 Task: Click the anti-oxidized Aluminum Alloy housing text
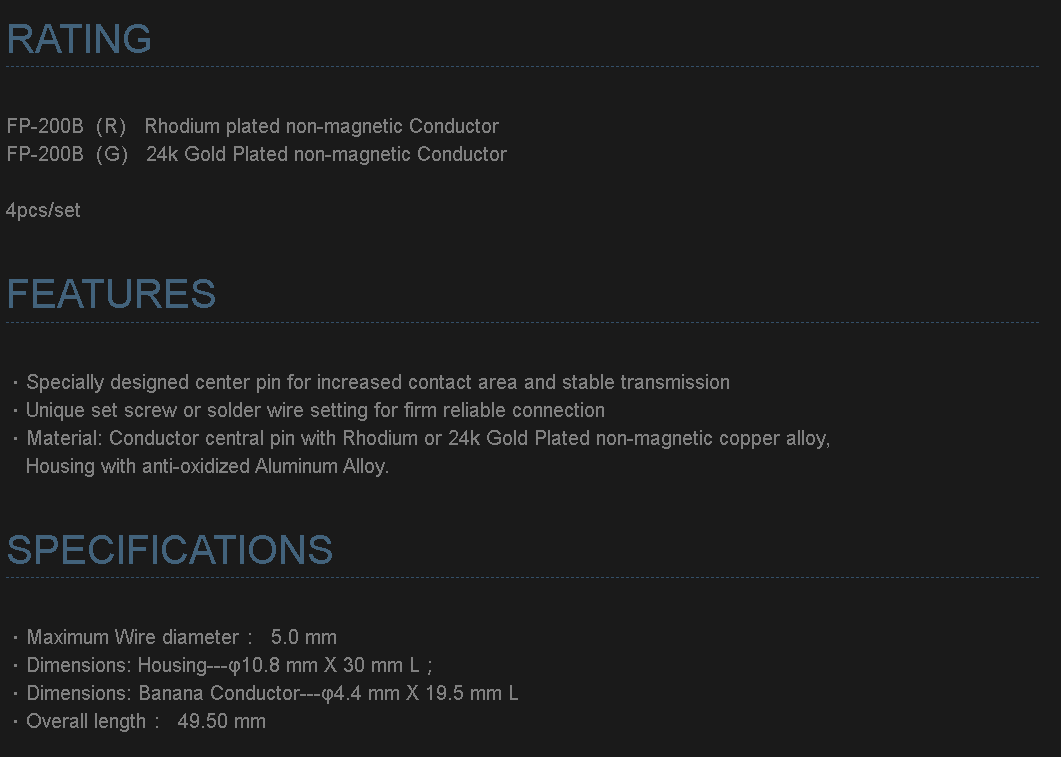pyautogui.click(x=207, y=466)
